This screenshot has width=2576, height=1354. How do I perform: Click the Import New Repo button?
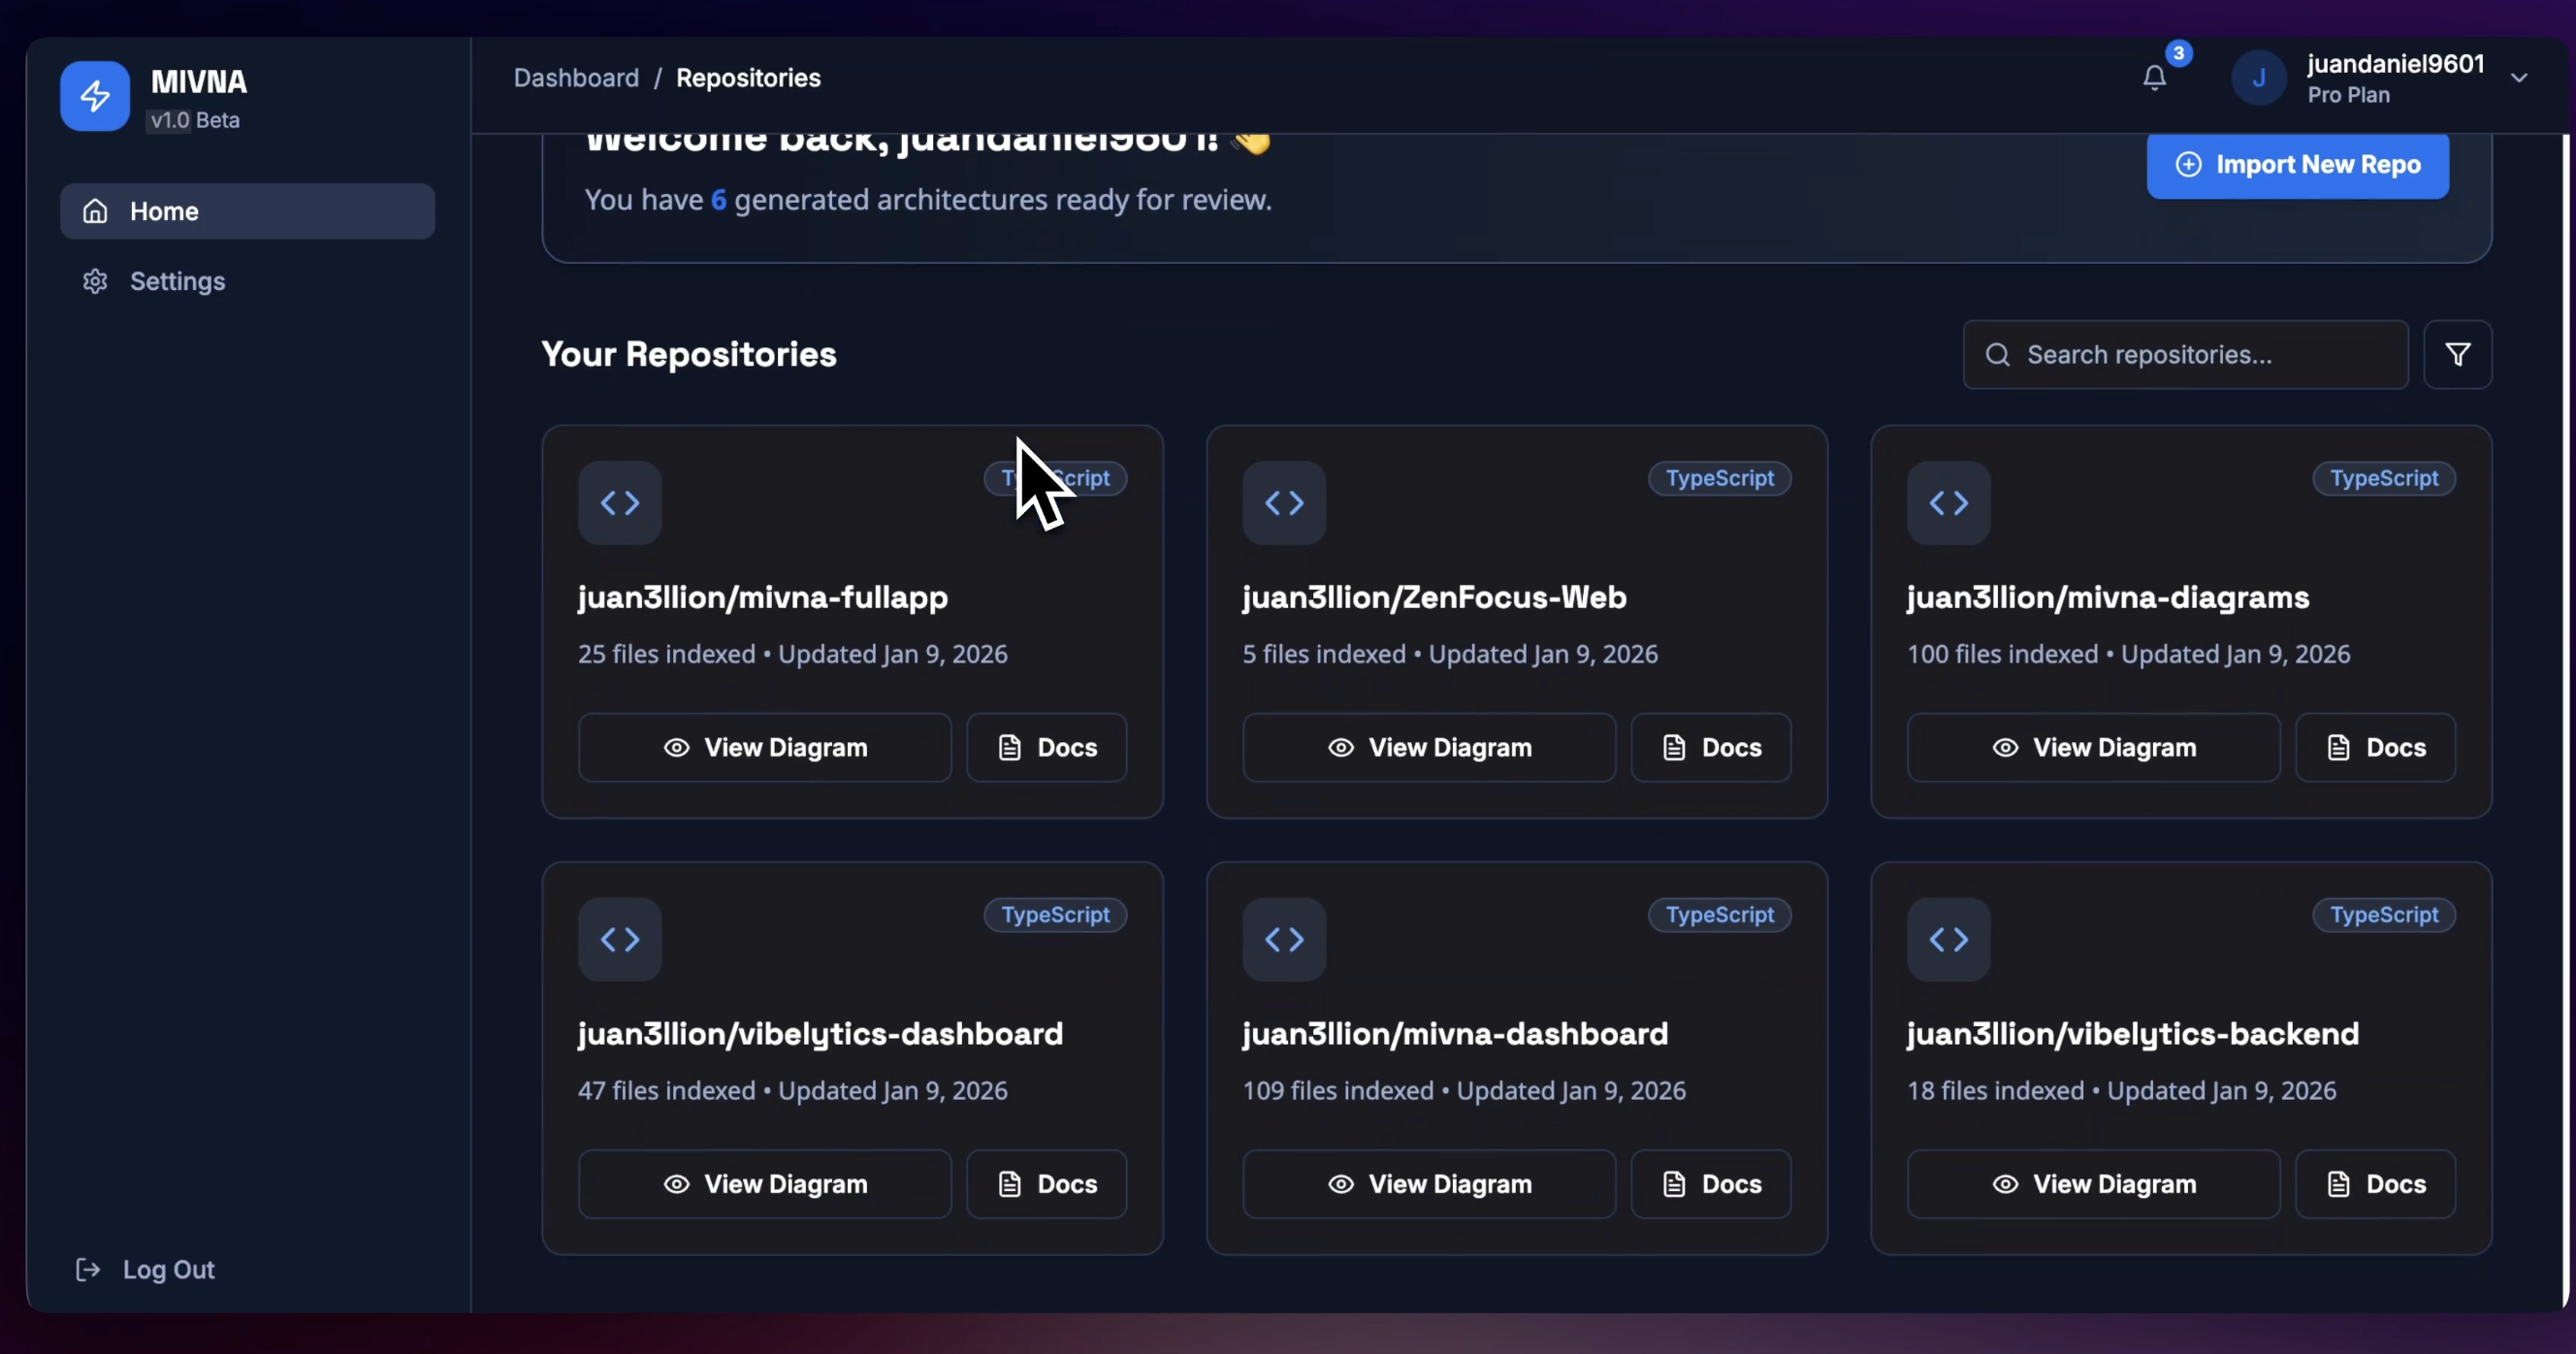pos(2297,165)
